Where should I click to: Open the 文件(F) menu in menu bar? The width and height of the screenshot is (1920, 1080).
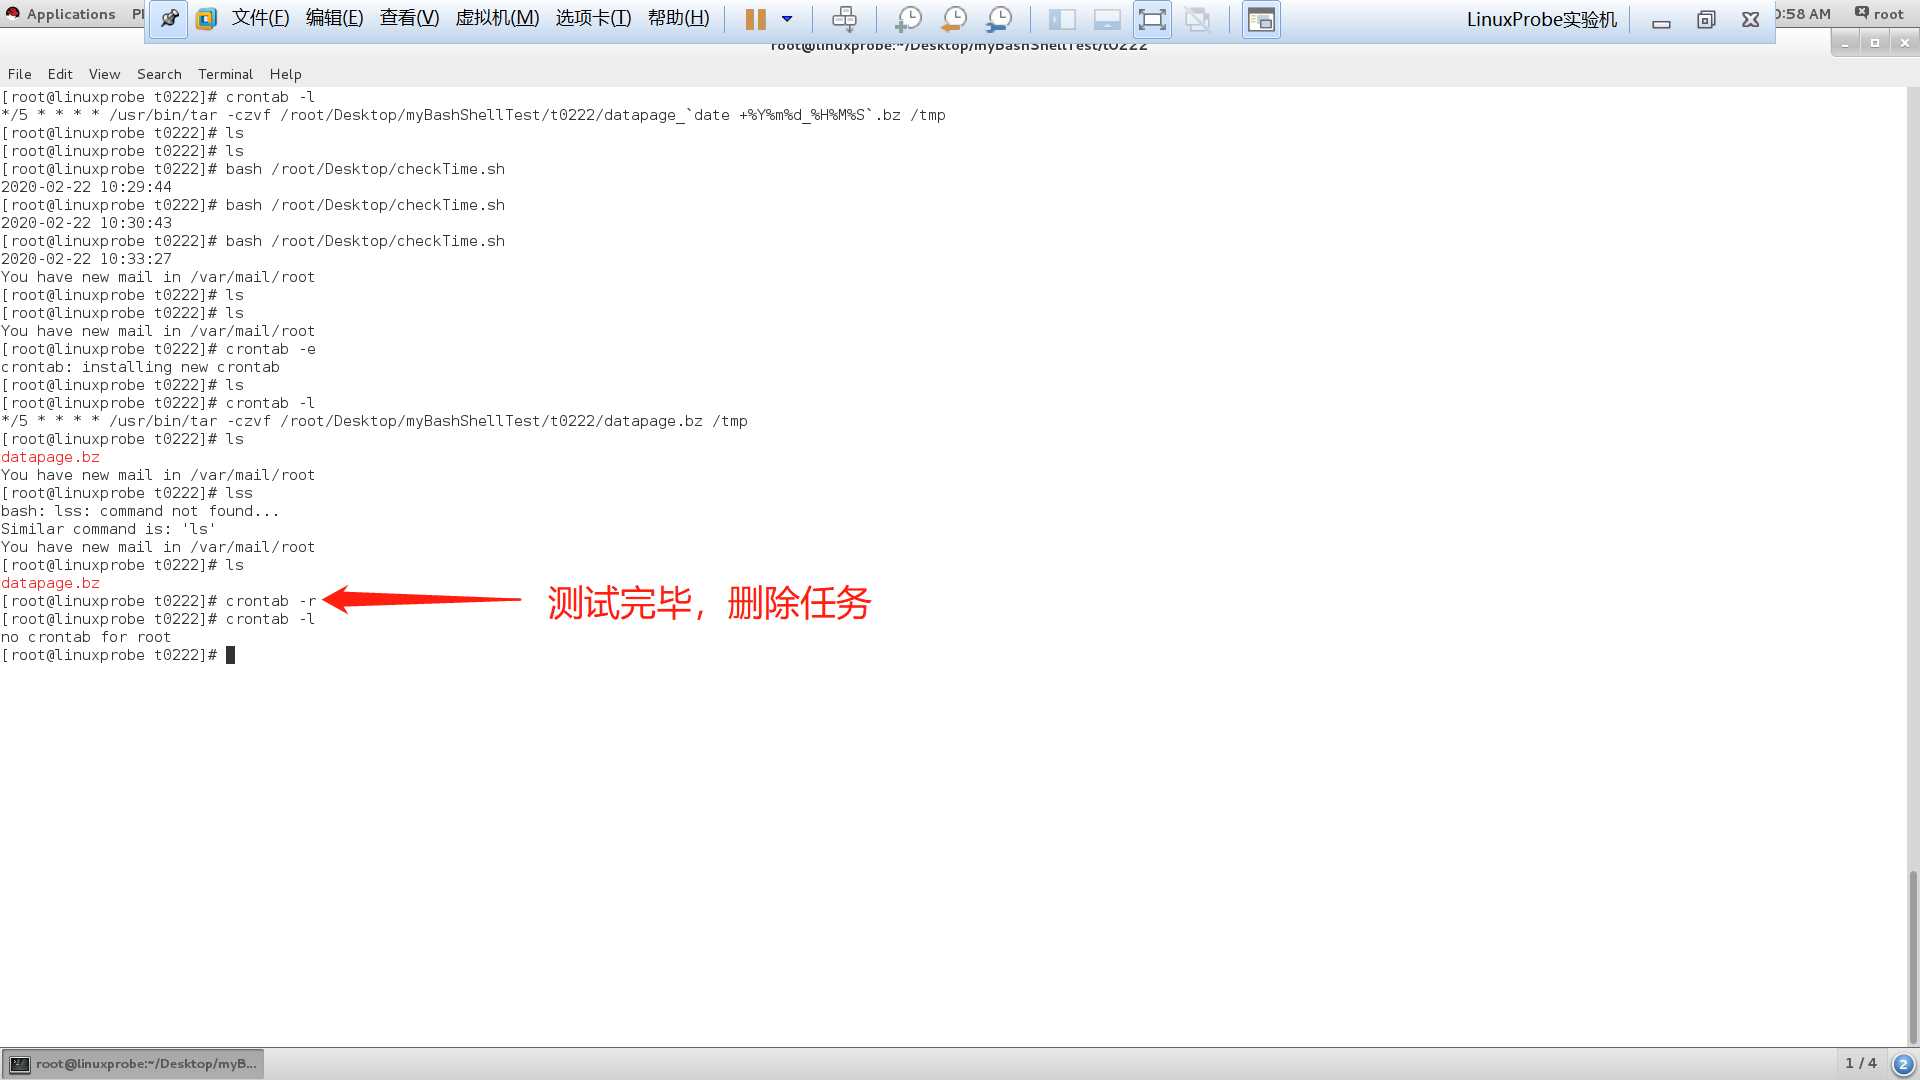[258, 17]
